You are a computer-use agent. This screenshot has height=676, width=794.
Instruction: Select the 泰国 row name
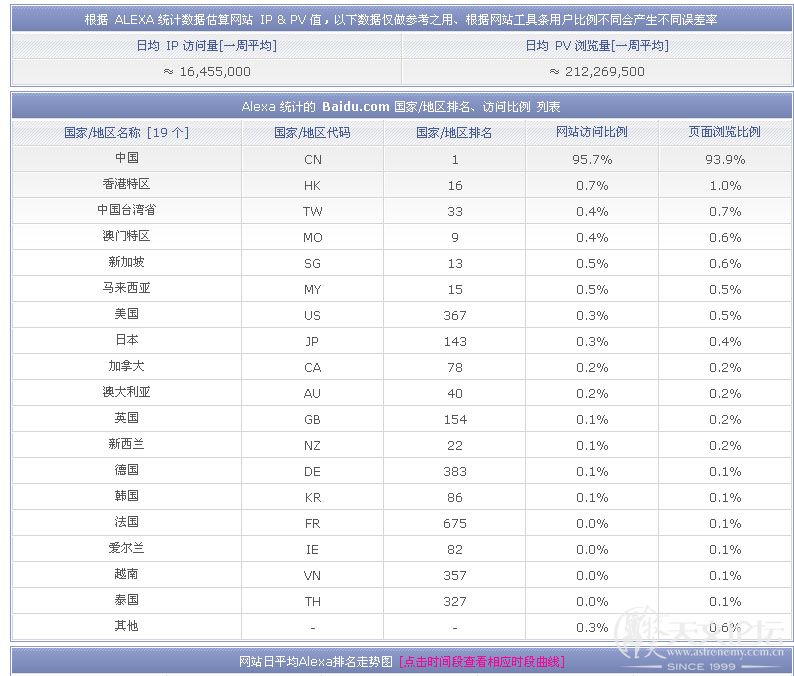127,600
